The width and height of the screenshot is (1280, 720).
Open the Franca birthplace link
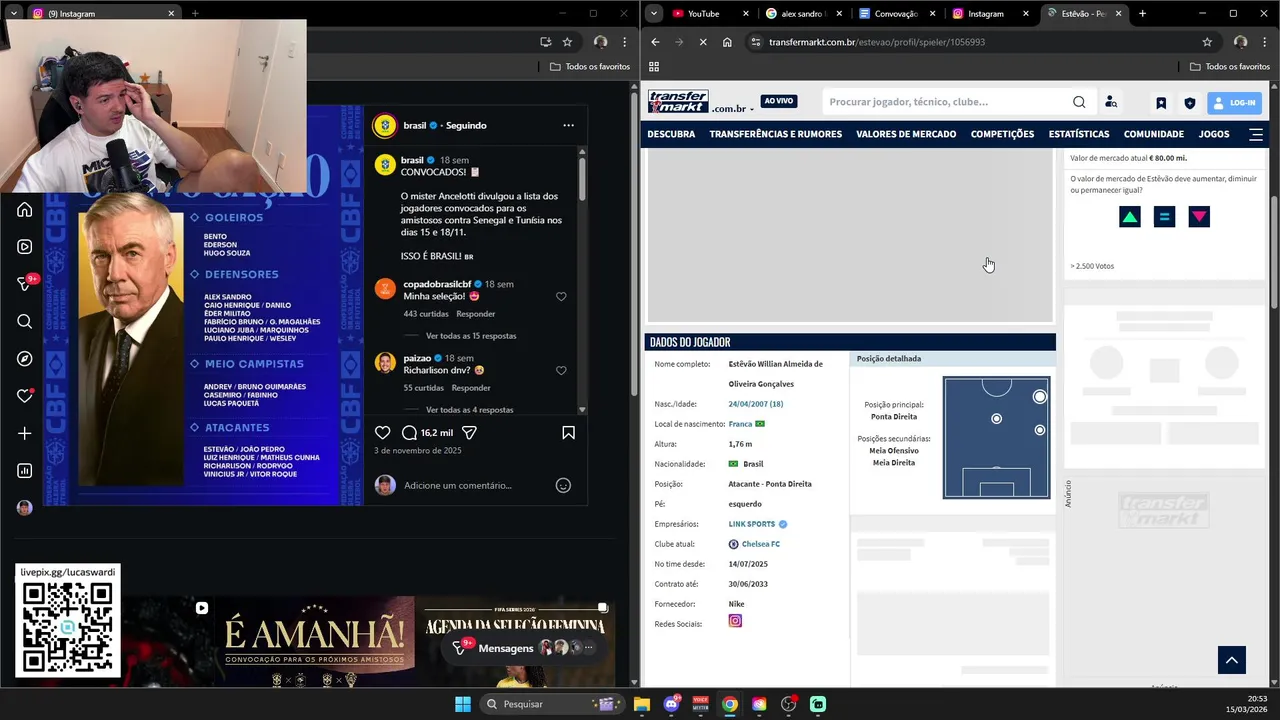point(740,424)
